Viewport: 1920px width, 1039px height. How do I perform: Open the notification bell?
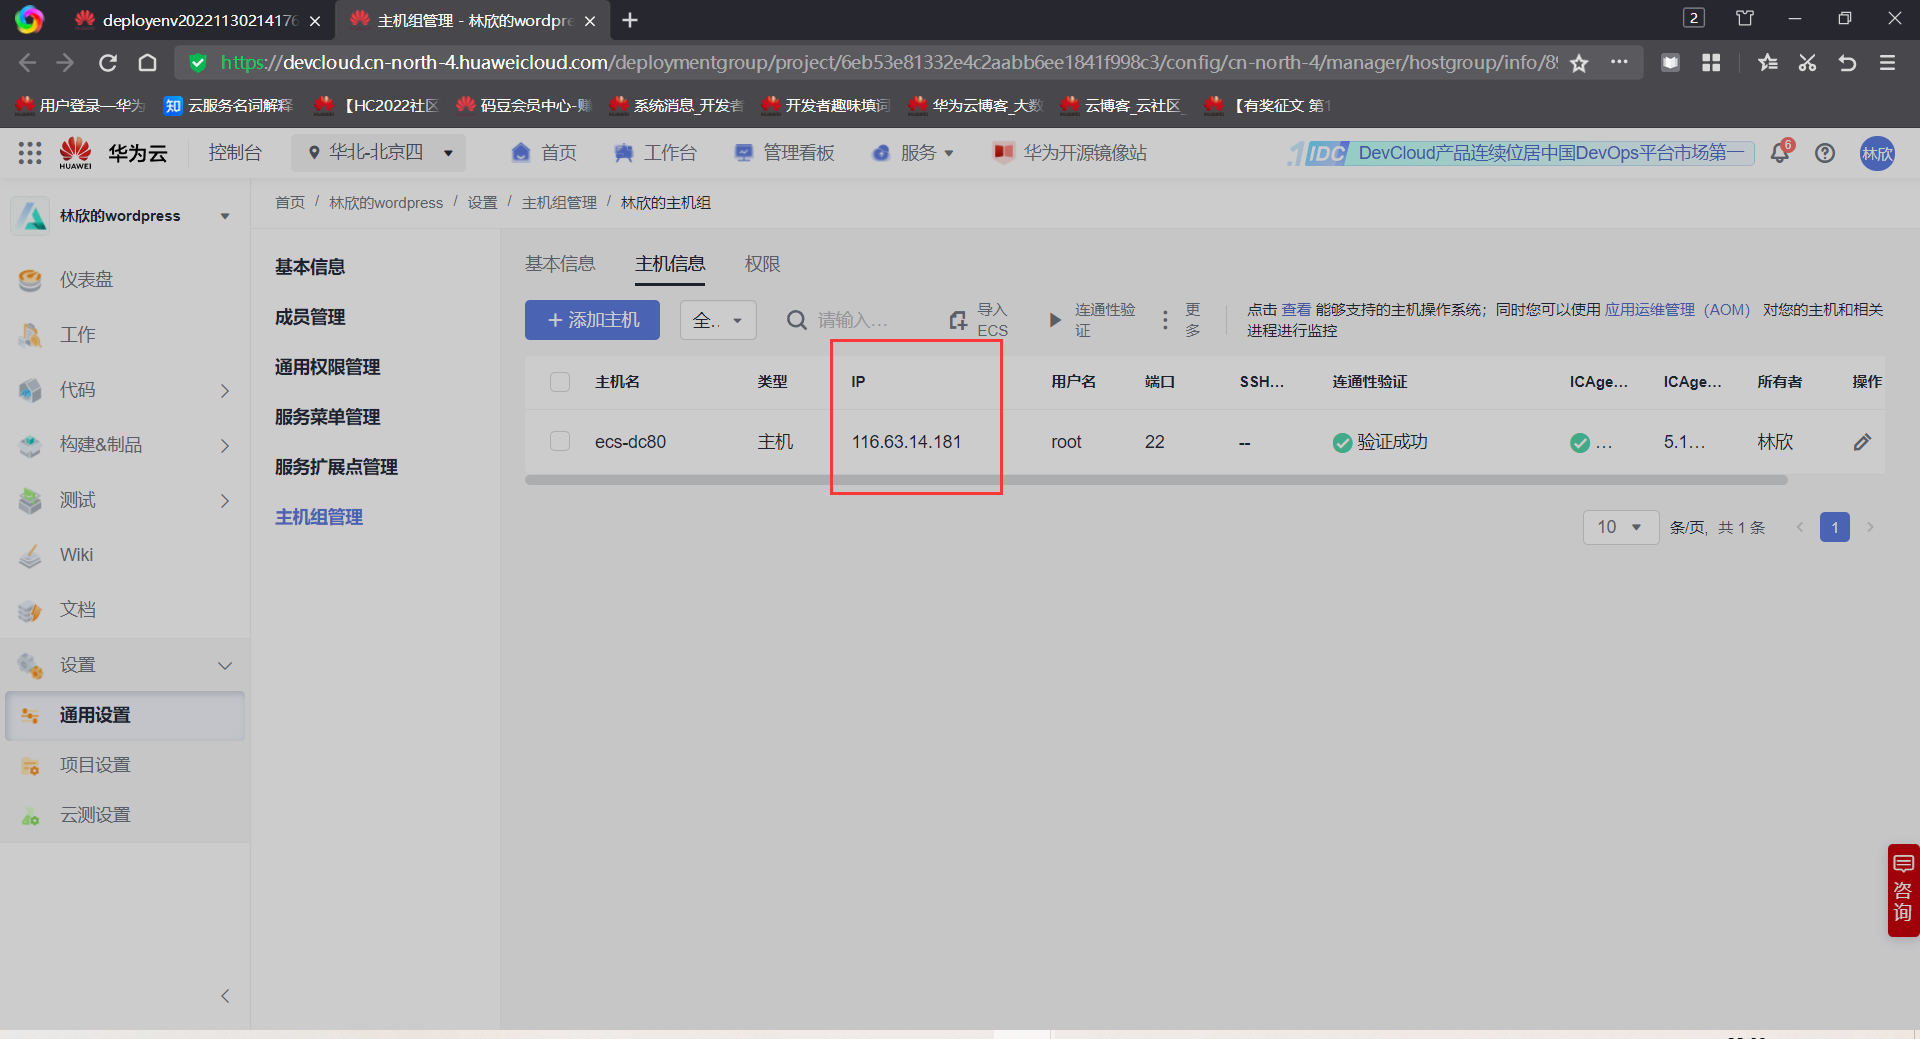point(1780,153)
